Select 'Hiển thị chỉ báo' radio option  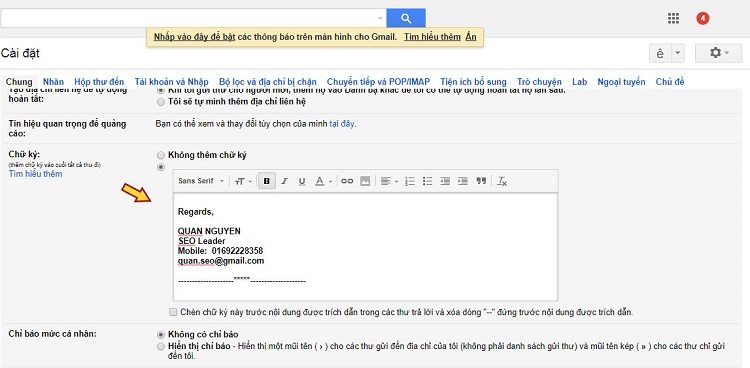(161, 346)
